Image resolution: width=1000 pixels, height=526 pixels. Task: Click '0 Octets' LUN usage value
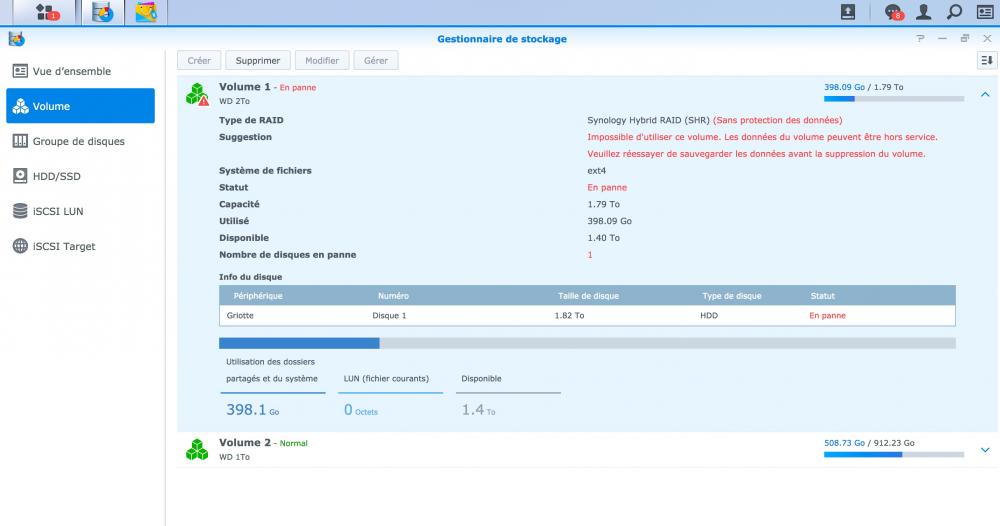360,410
